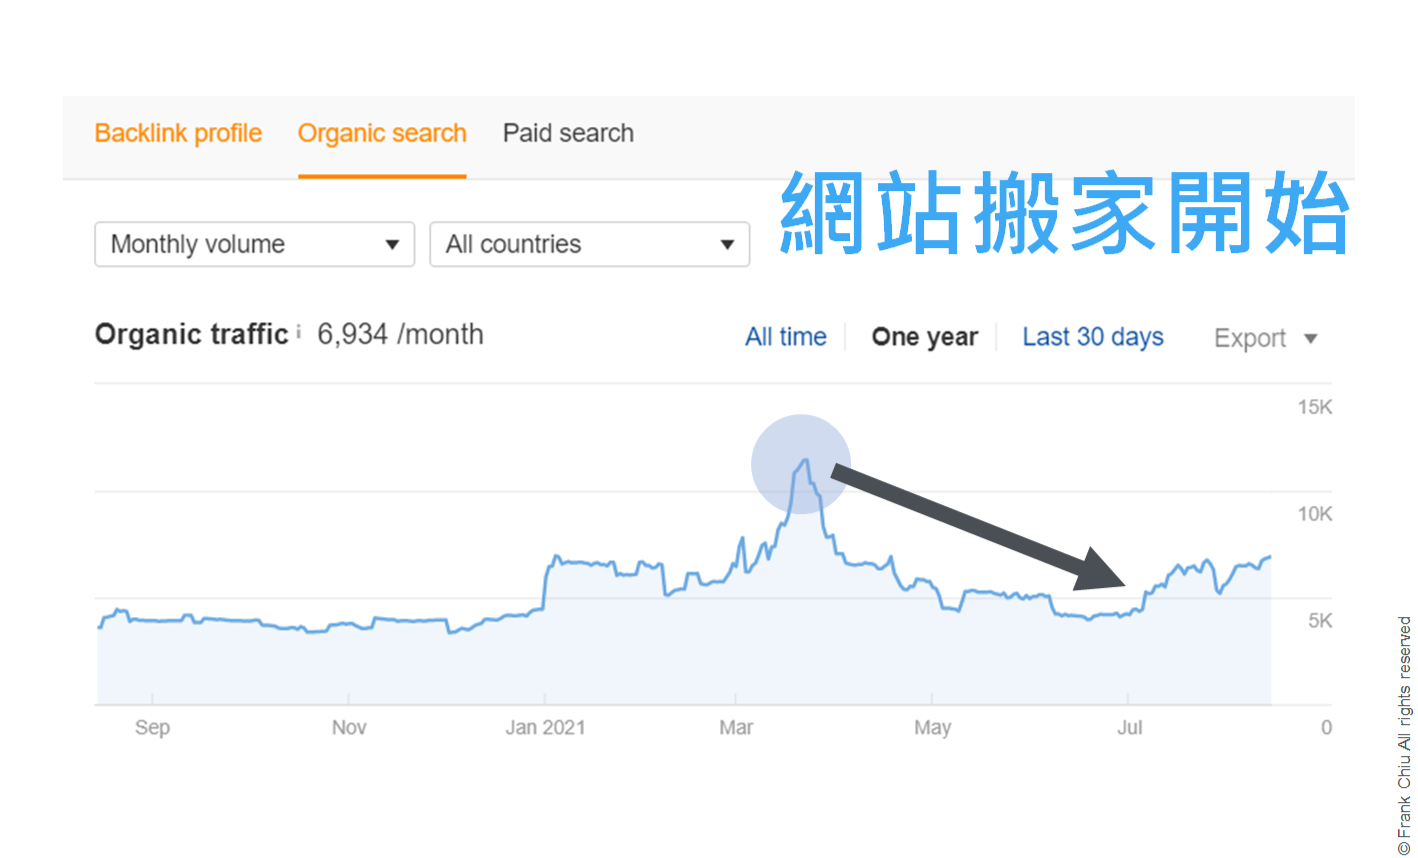Click the Mar axis label on the chart
The height and width of the screenshot is (858, 1418).
coord(736,727)
